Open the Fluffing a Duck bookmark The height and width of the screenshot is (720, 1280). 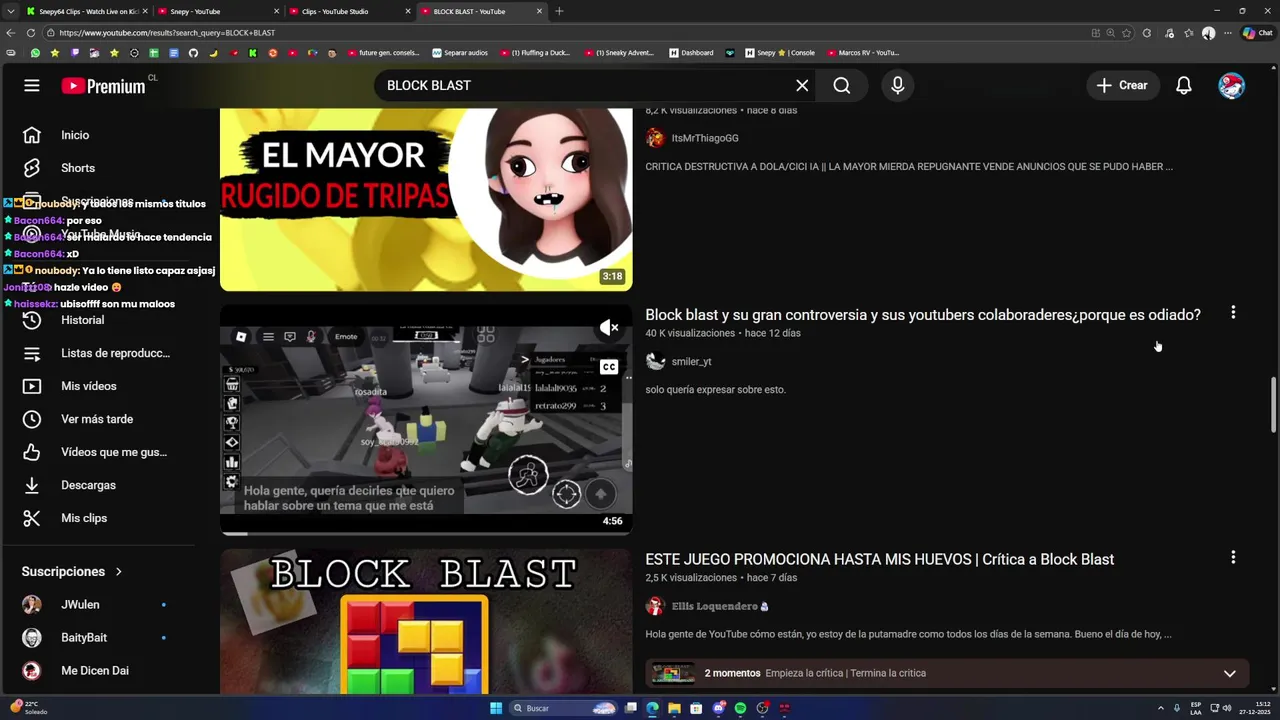tap(536, 52)
